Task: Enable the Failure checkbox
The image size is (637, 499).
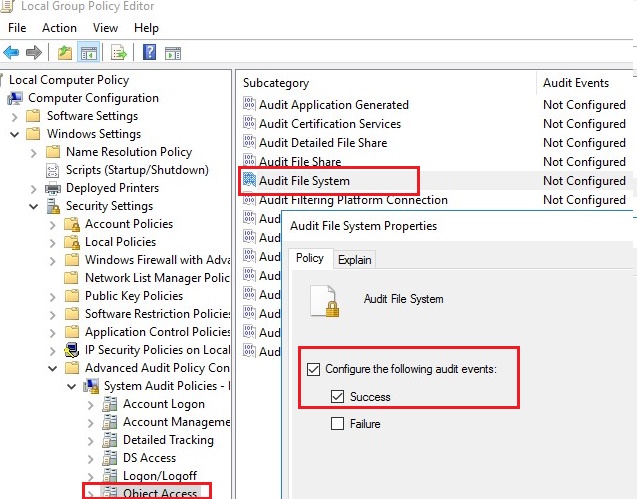Action: 339,424
